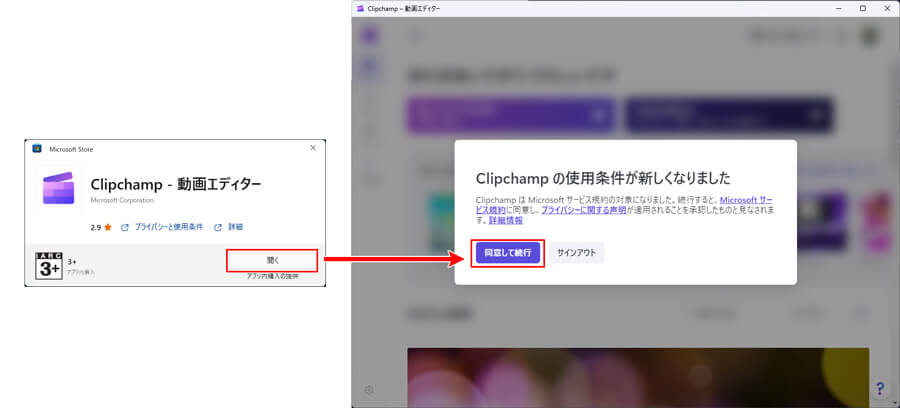
Task: Close the Clipchamp window
Action: 887,9
